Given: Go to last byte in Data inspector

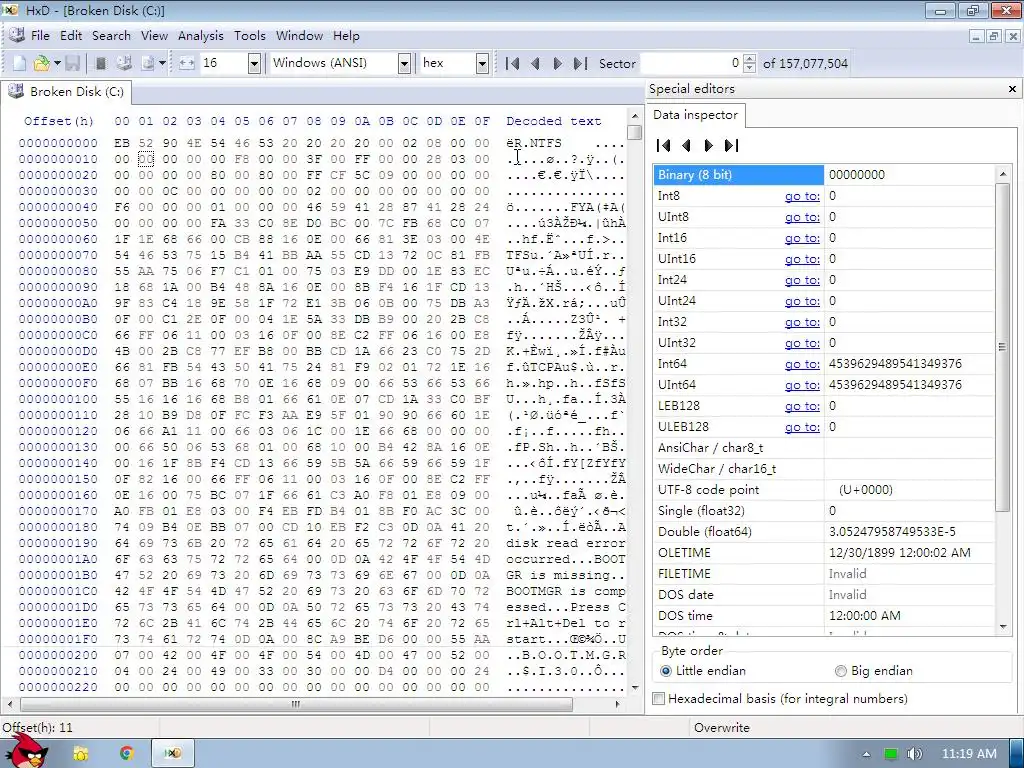Looking at the screenshot, I should click(x=731, y=146).
